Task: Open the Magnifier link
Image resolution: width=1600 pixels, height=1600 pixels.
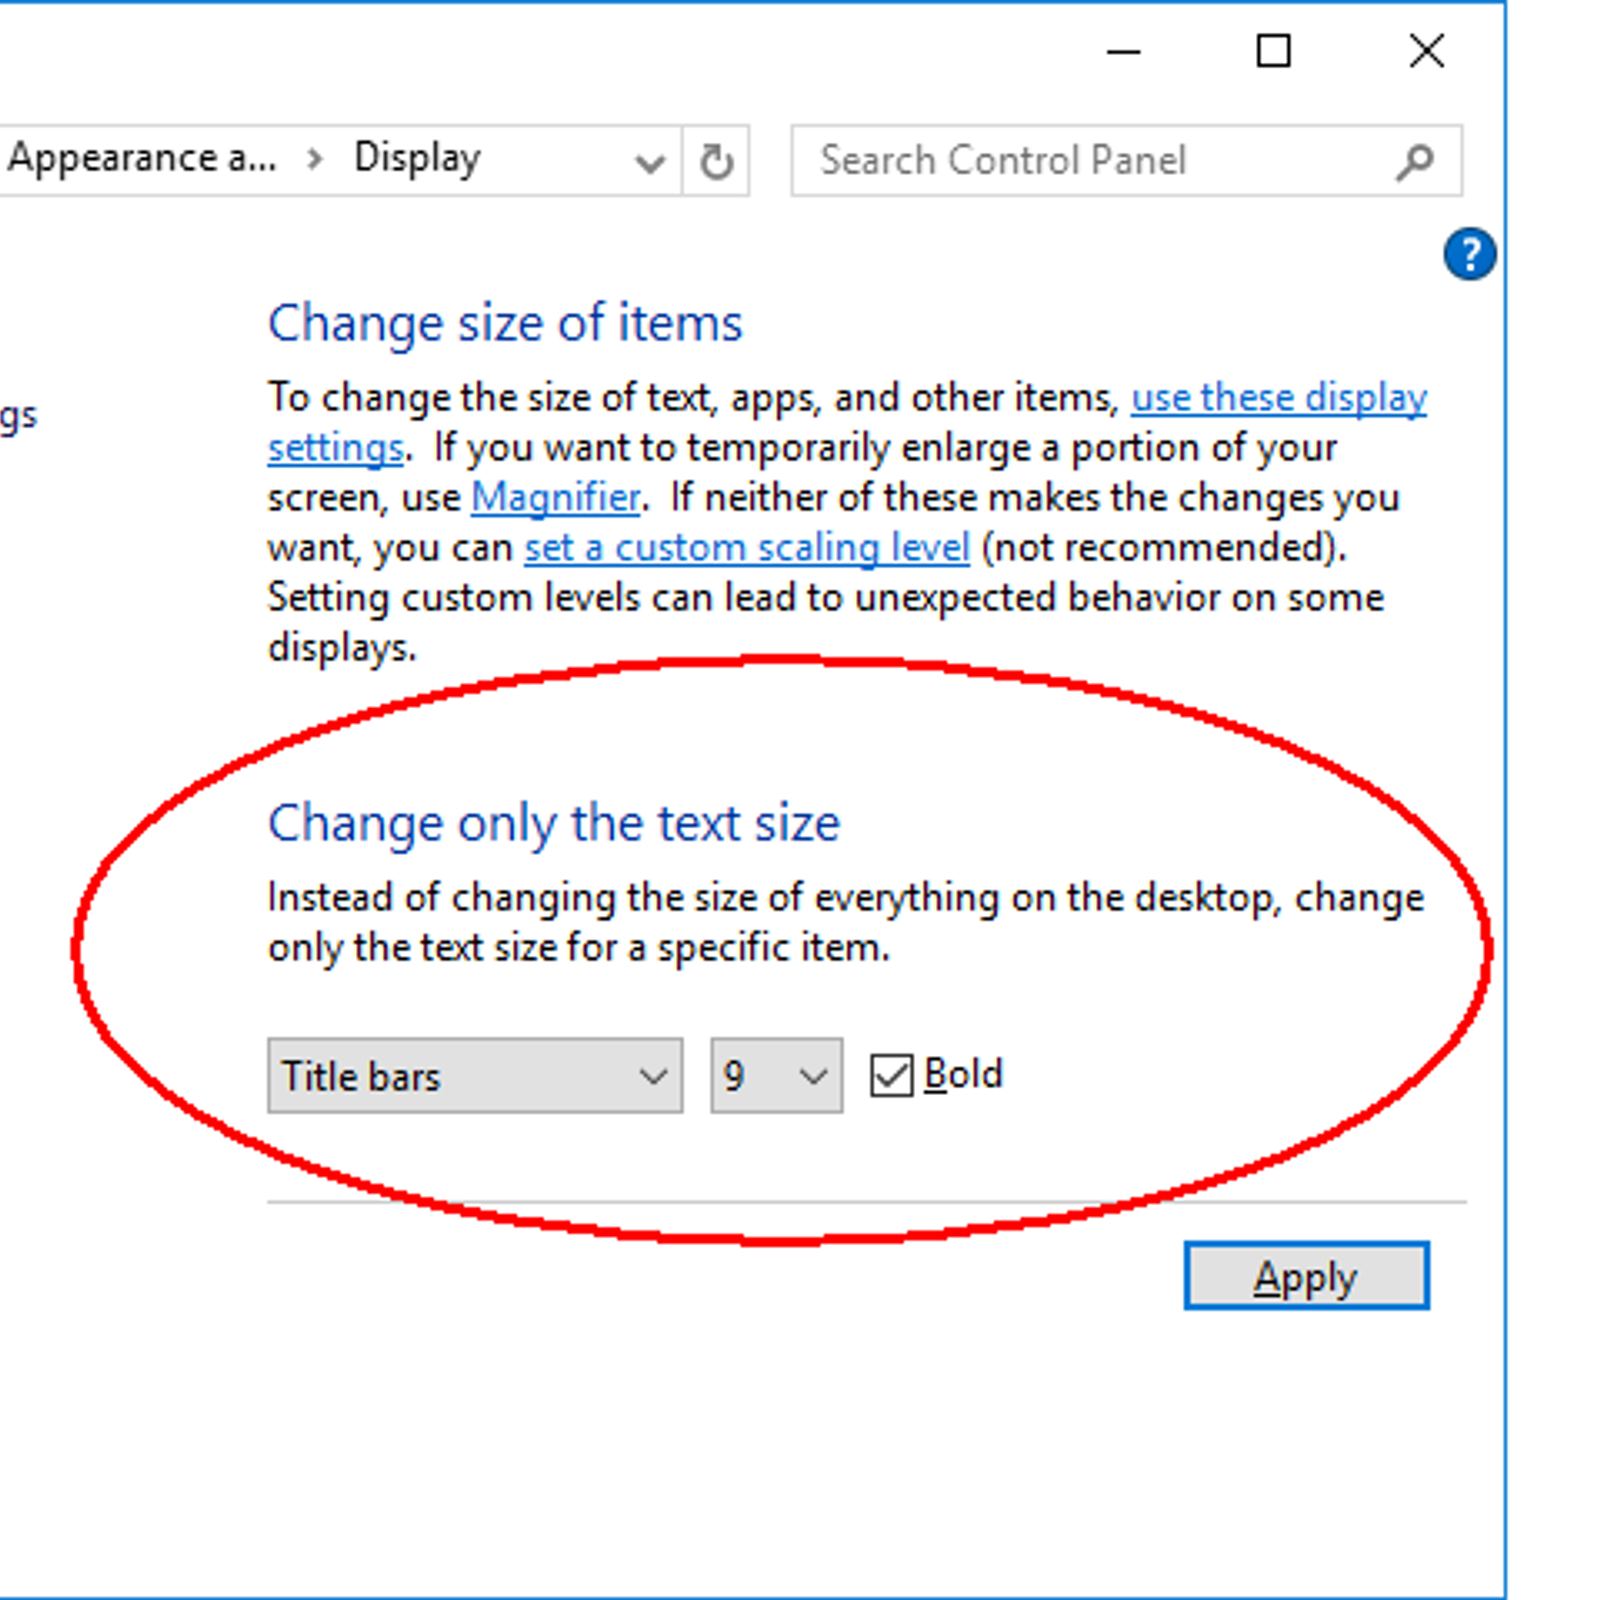Action: pyautogui.click(x=556, y=497)
